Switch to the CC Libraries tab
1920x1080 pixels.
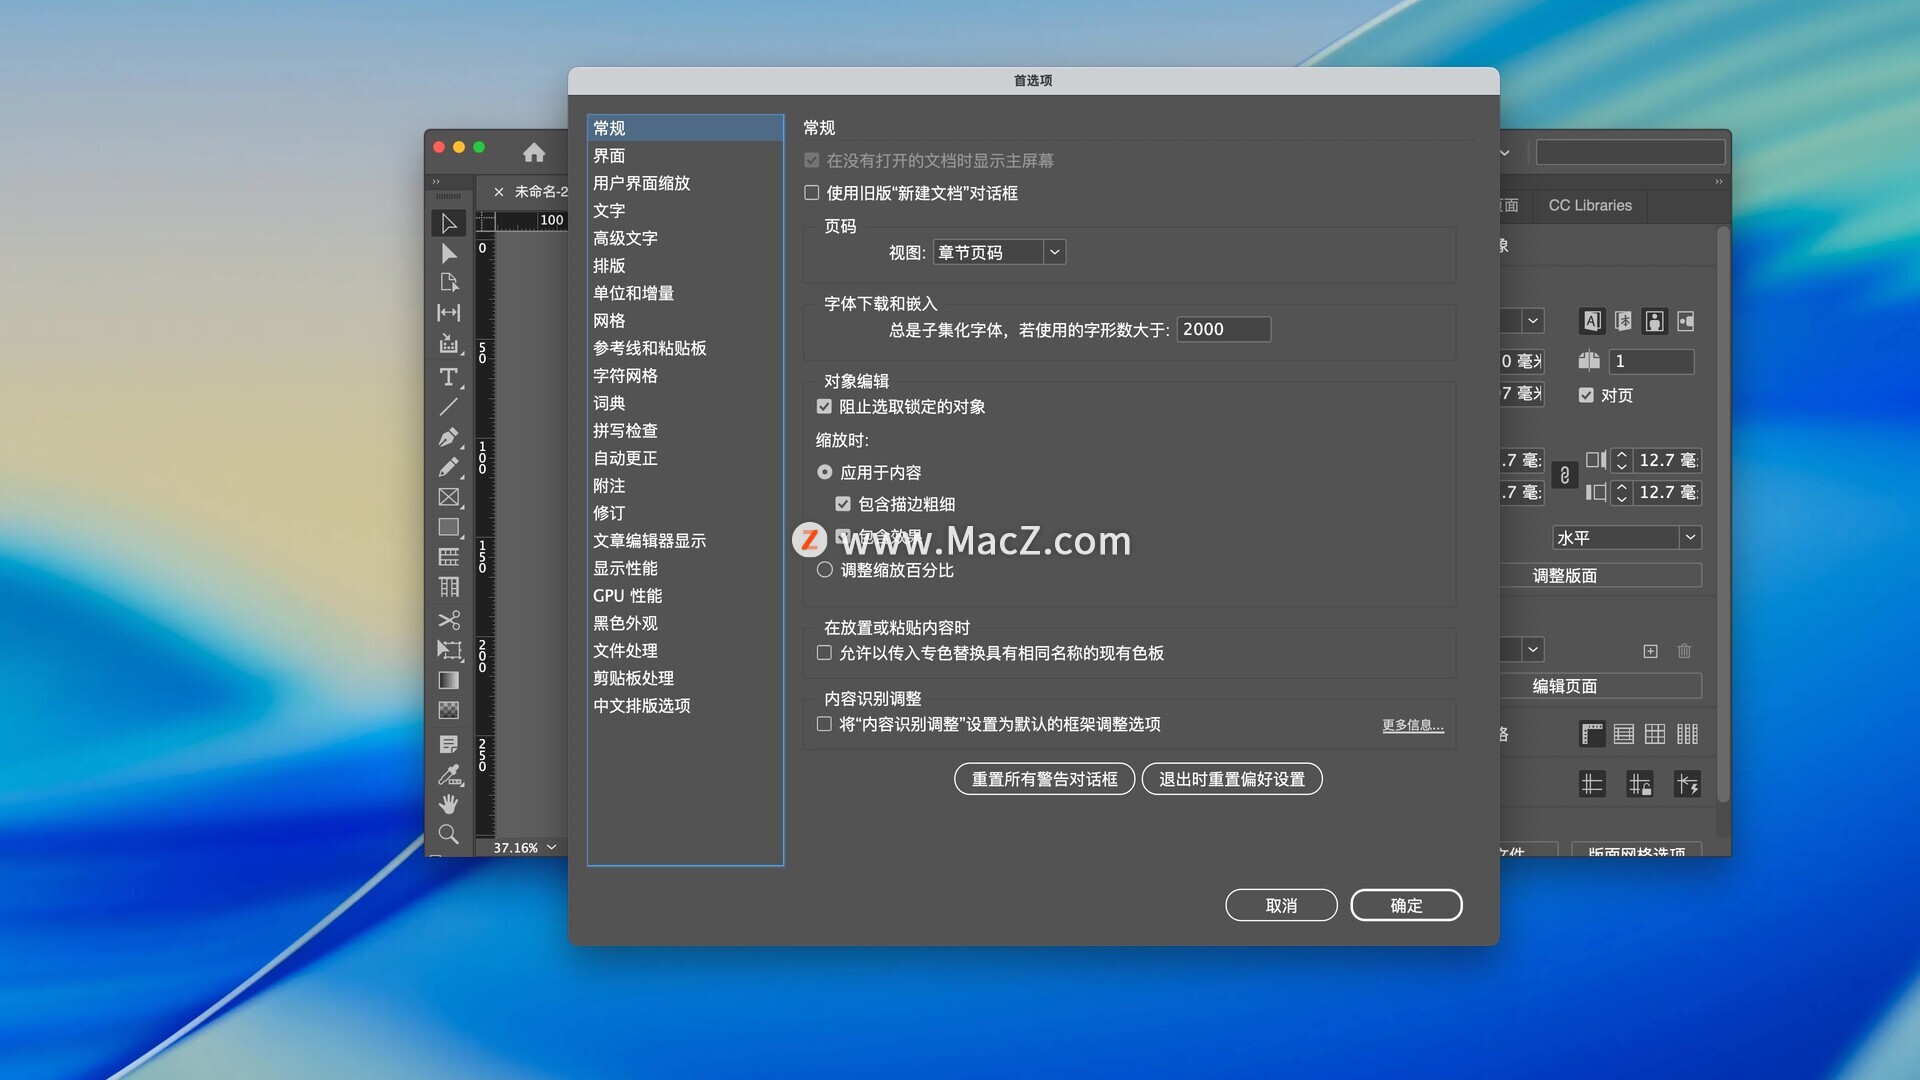(1590, 205)
